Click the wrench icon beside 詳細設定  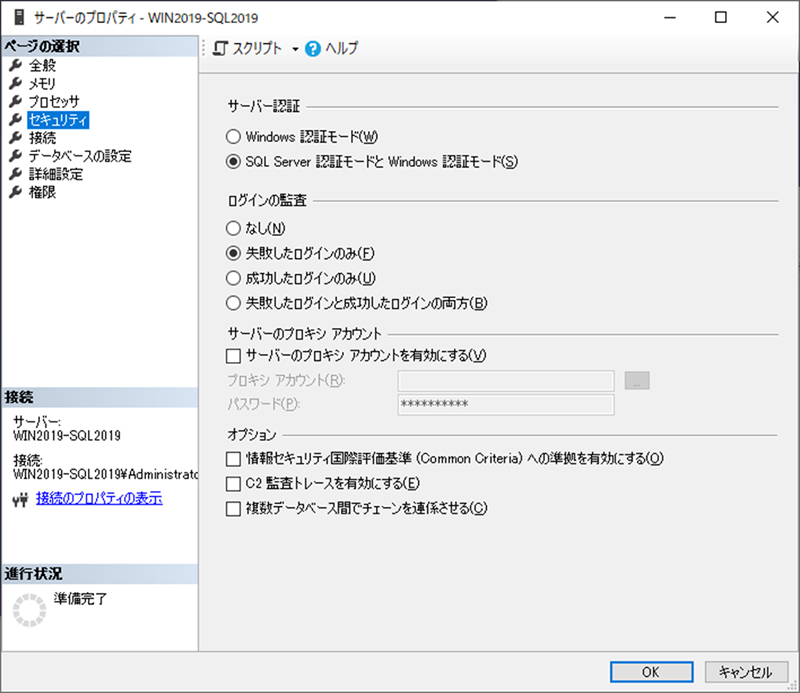[x=16, y=174]
